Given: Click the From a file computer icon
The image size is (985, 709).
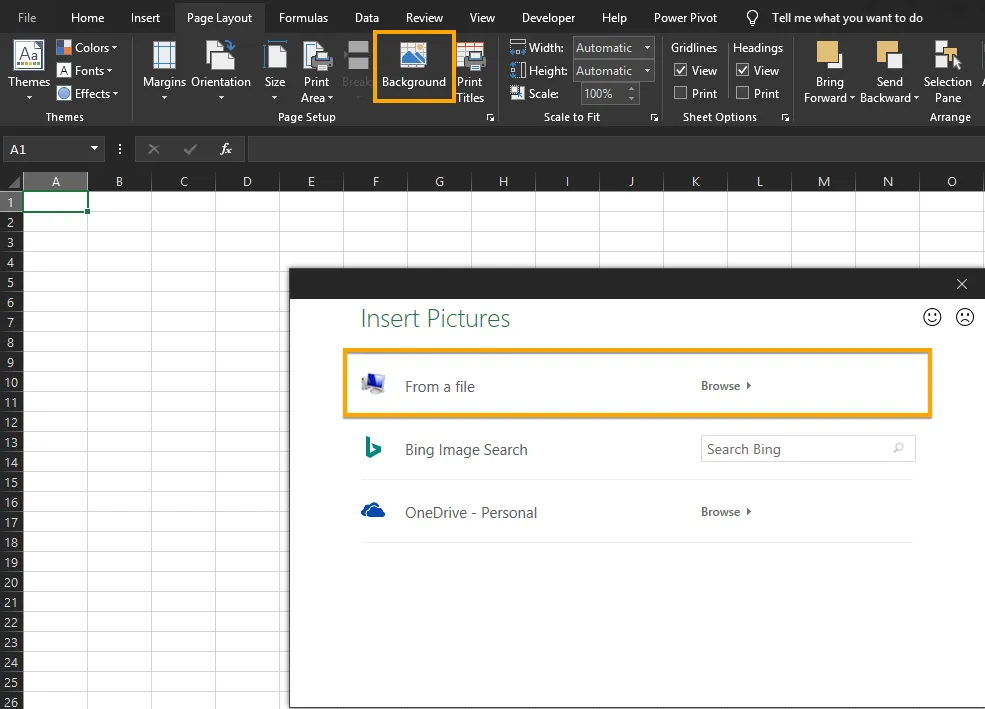Looking at the screenshot, I should (373, 383).
